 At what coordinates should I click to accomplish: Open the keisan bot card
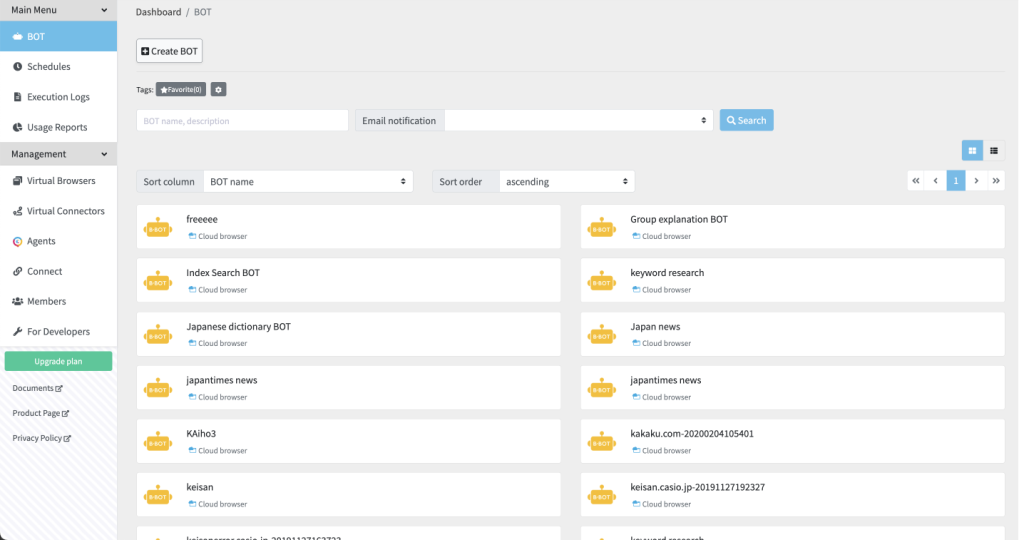348,494
